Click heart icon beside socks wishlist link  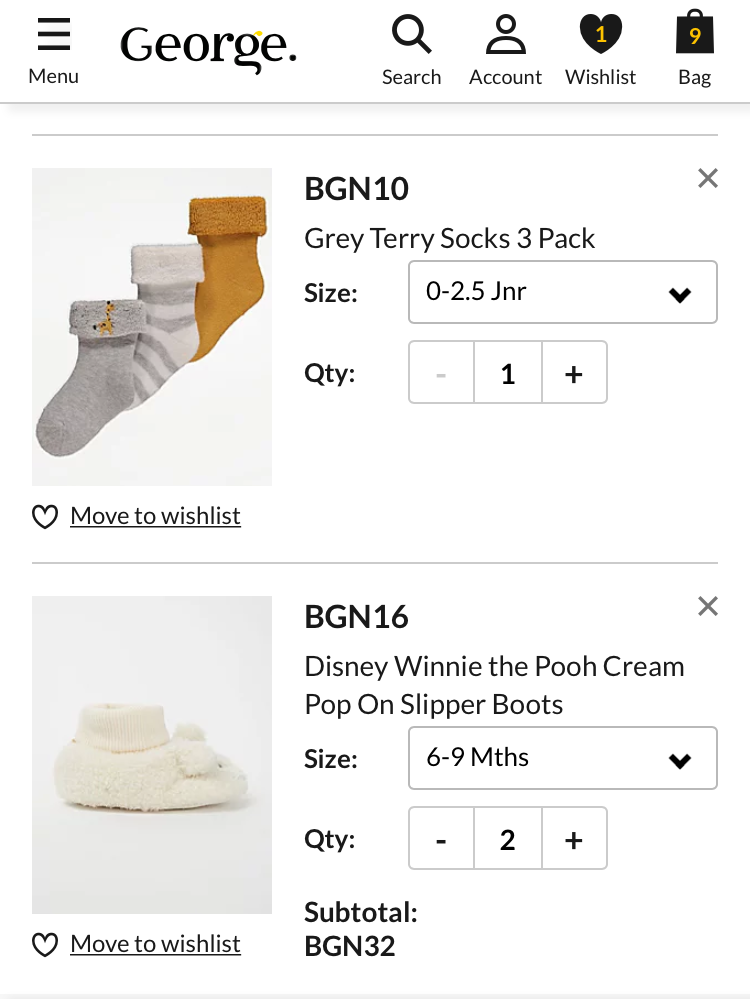coord(45,517)
